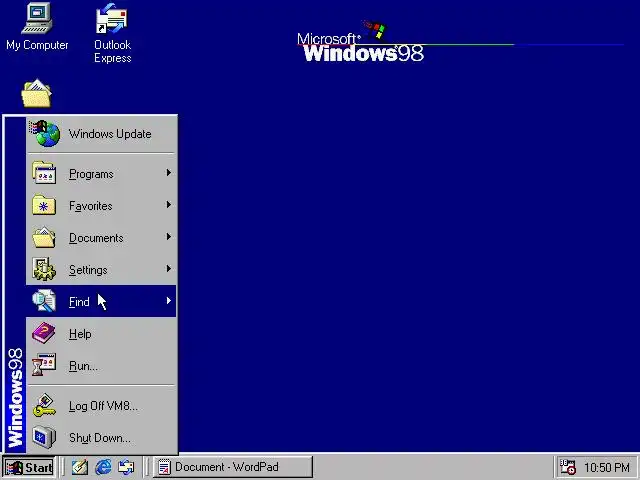
Task: Choose Documents in the Start menu
Action: (101, 237)
